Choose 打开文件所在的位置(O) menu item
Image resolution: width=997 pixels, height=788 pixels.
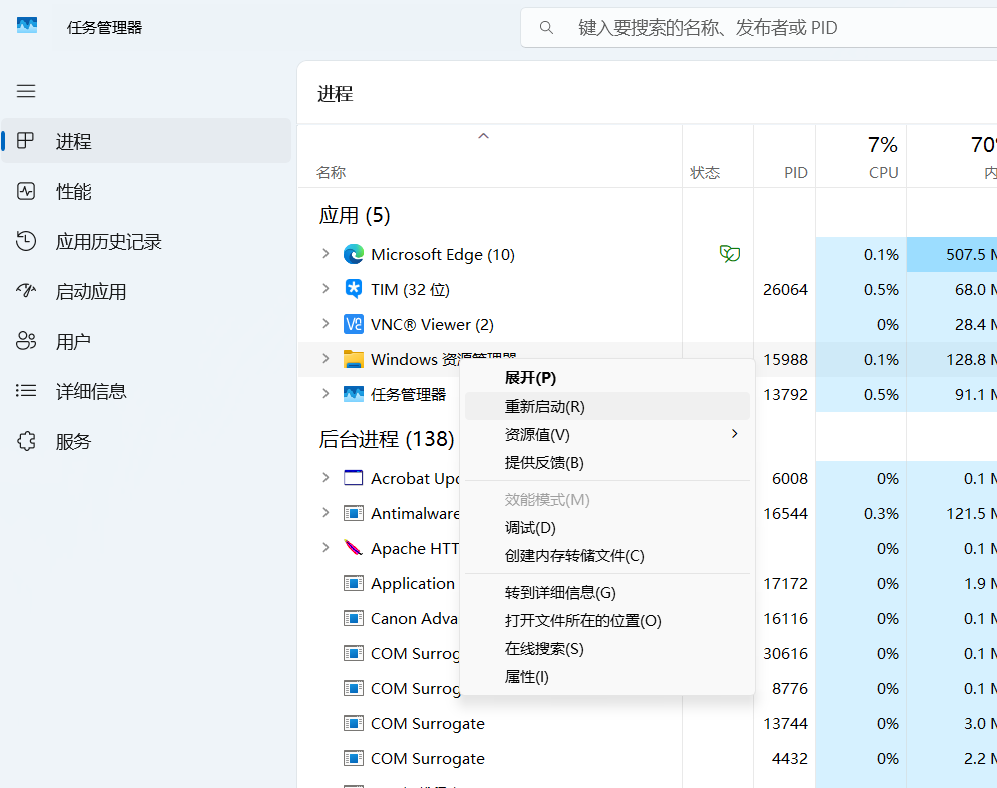pyautogui.click(x=607, y=620)
